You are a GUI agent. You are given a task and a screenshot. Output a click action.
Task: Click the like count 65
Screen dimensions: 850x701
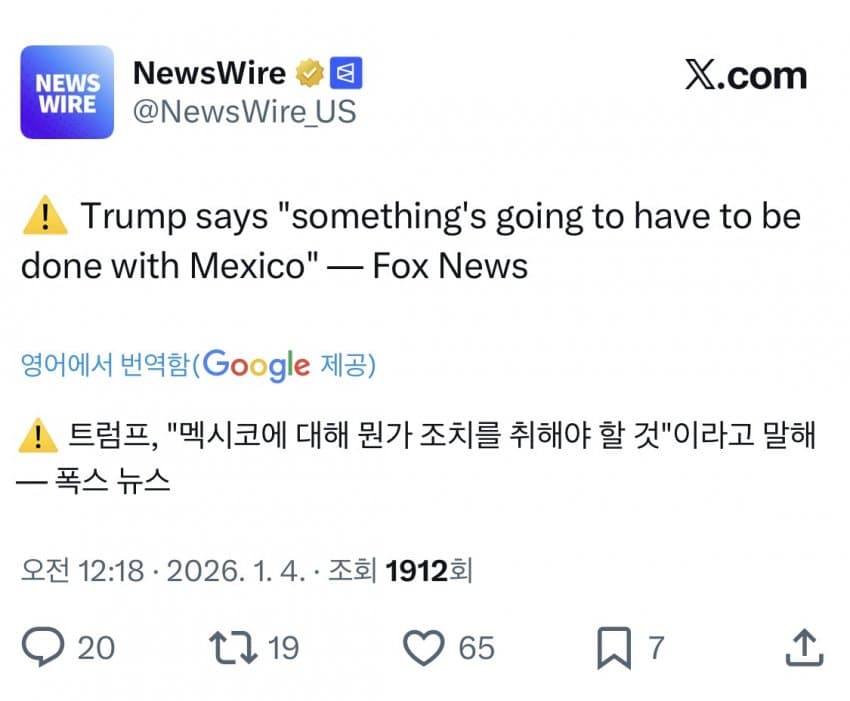[476, 648]
